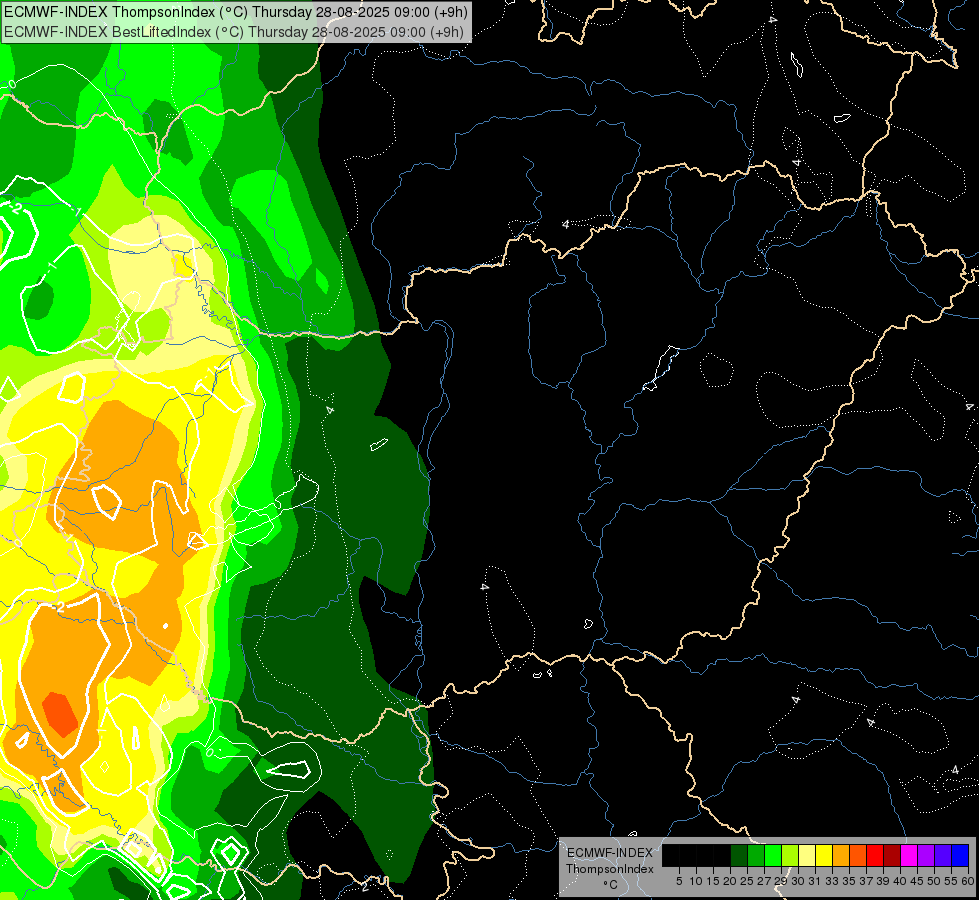Click the °C unit label in legend

tap(611, 885)
